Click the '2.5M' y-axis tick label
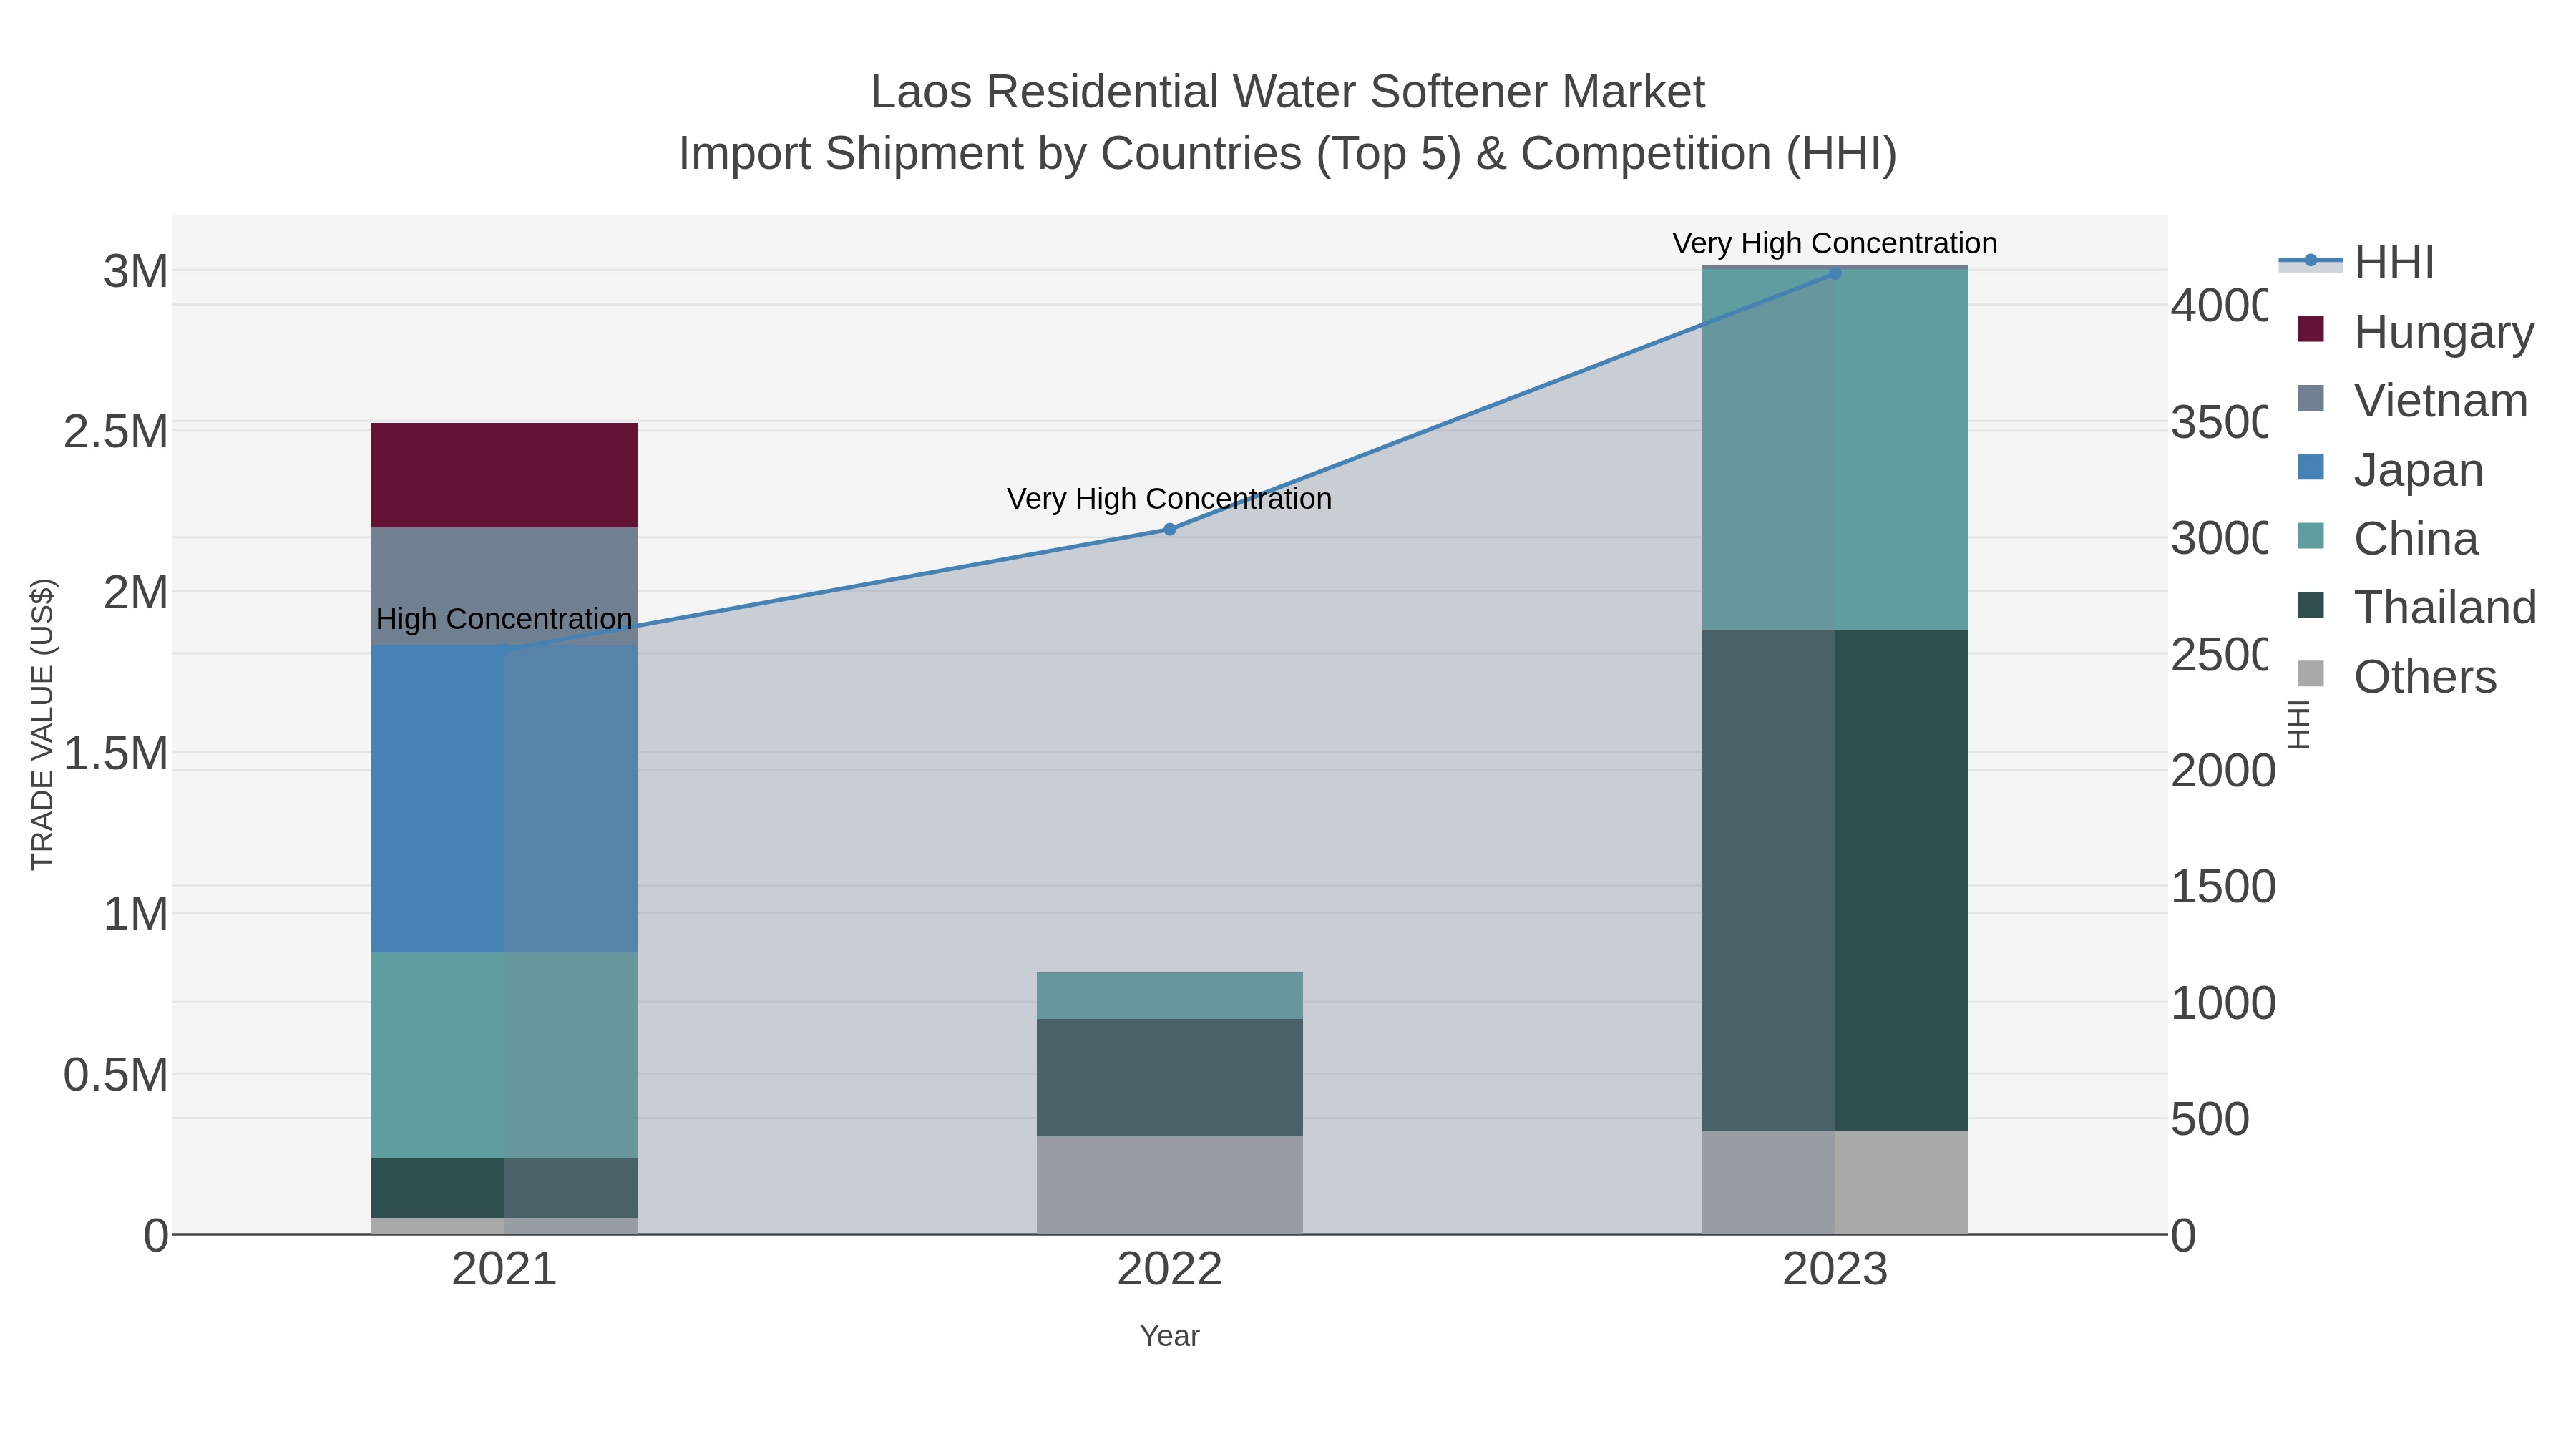The height and width of the screenshot is (1449, 2576). [116, 432]
